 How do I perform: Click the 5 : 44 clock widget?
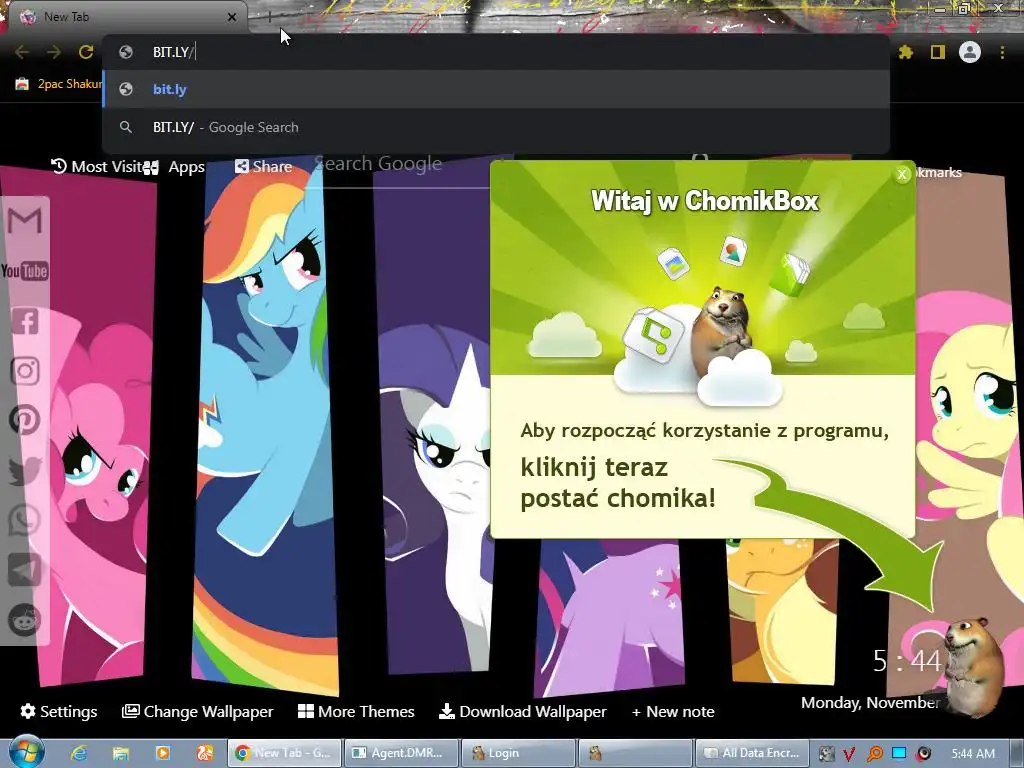pyautogui.click(x=908, y=661)
